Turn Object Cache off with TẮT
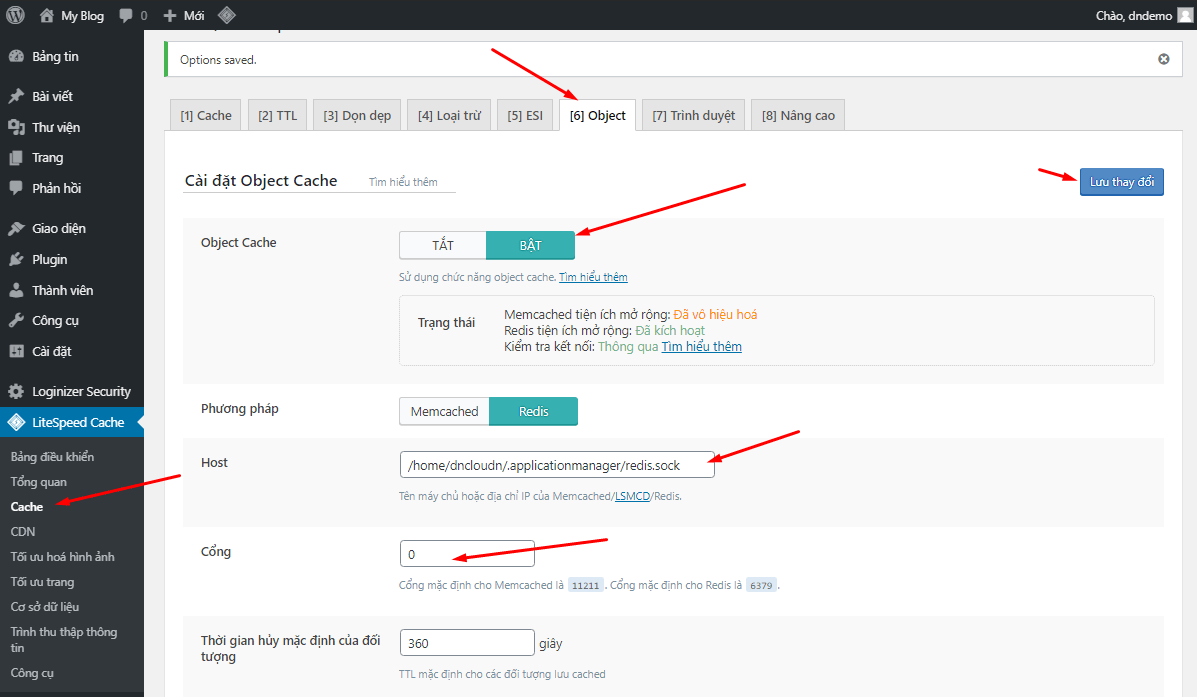 [443, 245]
